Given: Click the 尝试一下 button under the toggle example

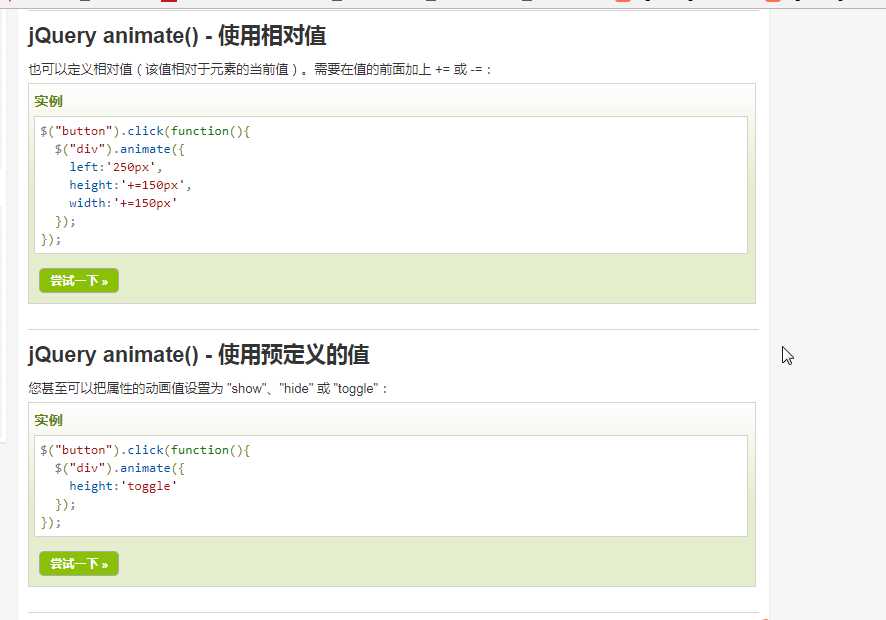Looking at the screenshot, I should point(79,563).
